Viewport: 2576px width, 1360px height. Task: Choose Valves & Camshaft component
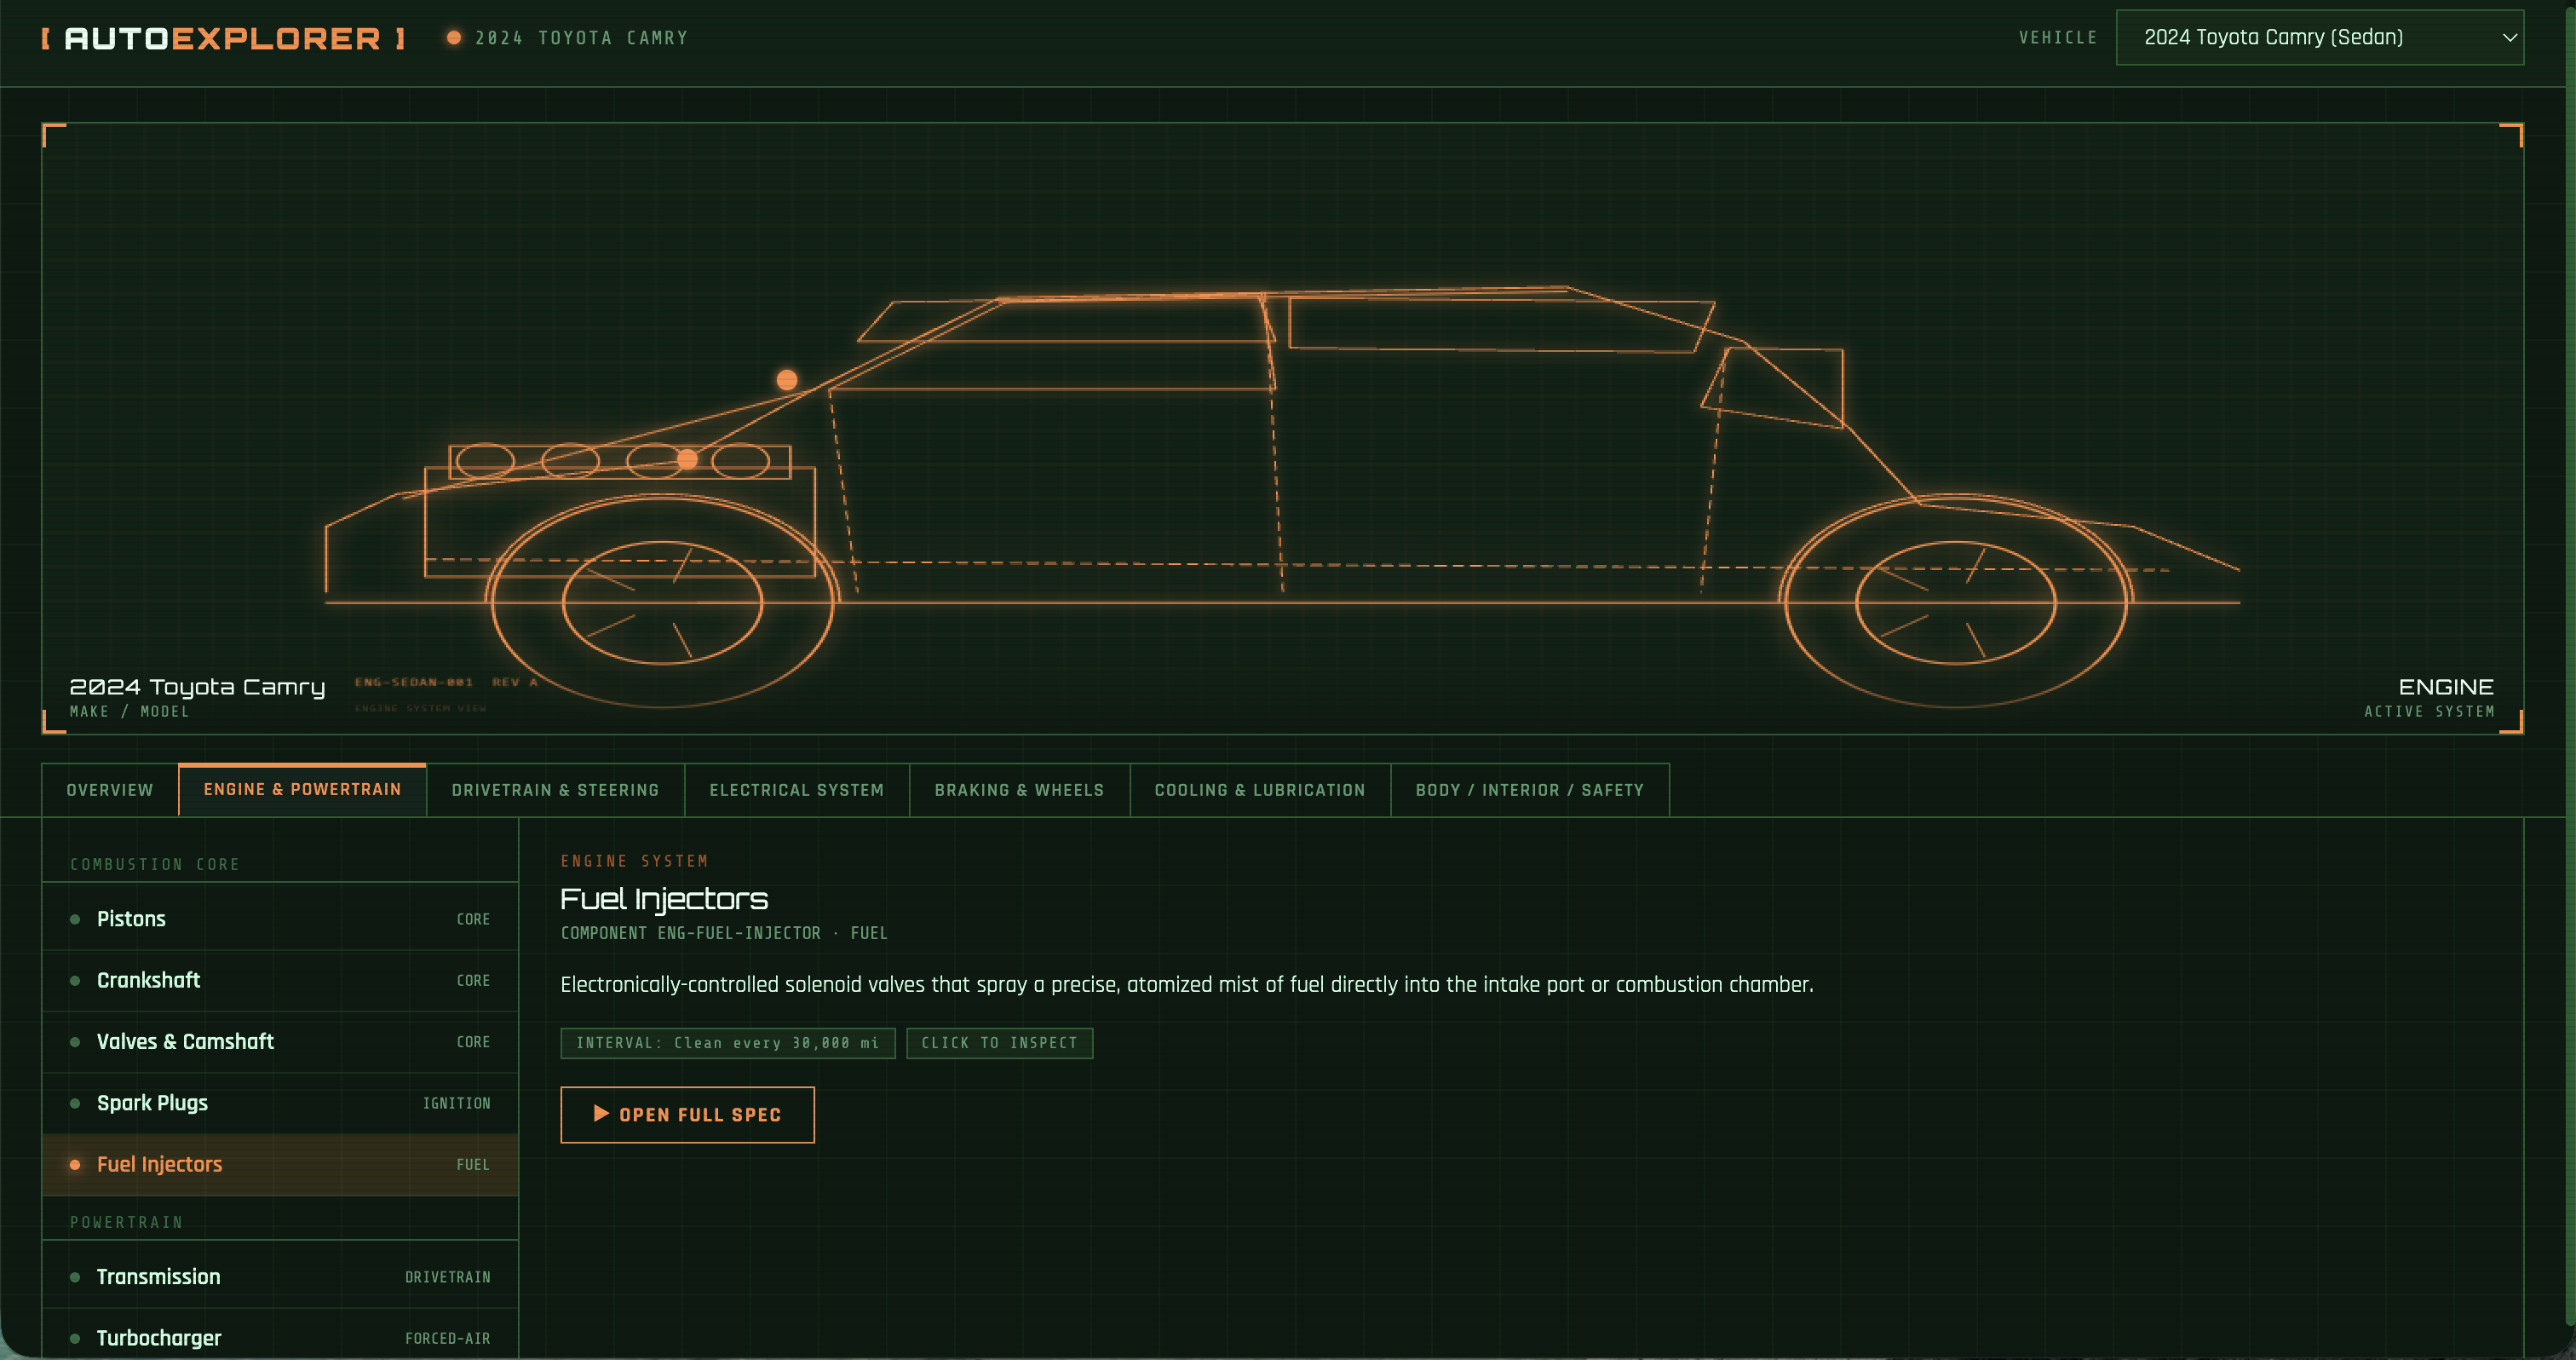[x=280, y=1041]
